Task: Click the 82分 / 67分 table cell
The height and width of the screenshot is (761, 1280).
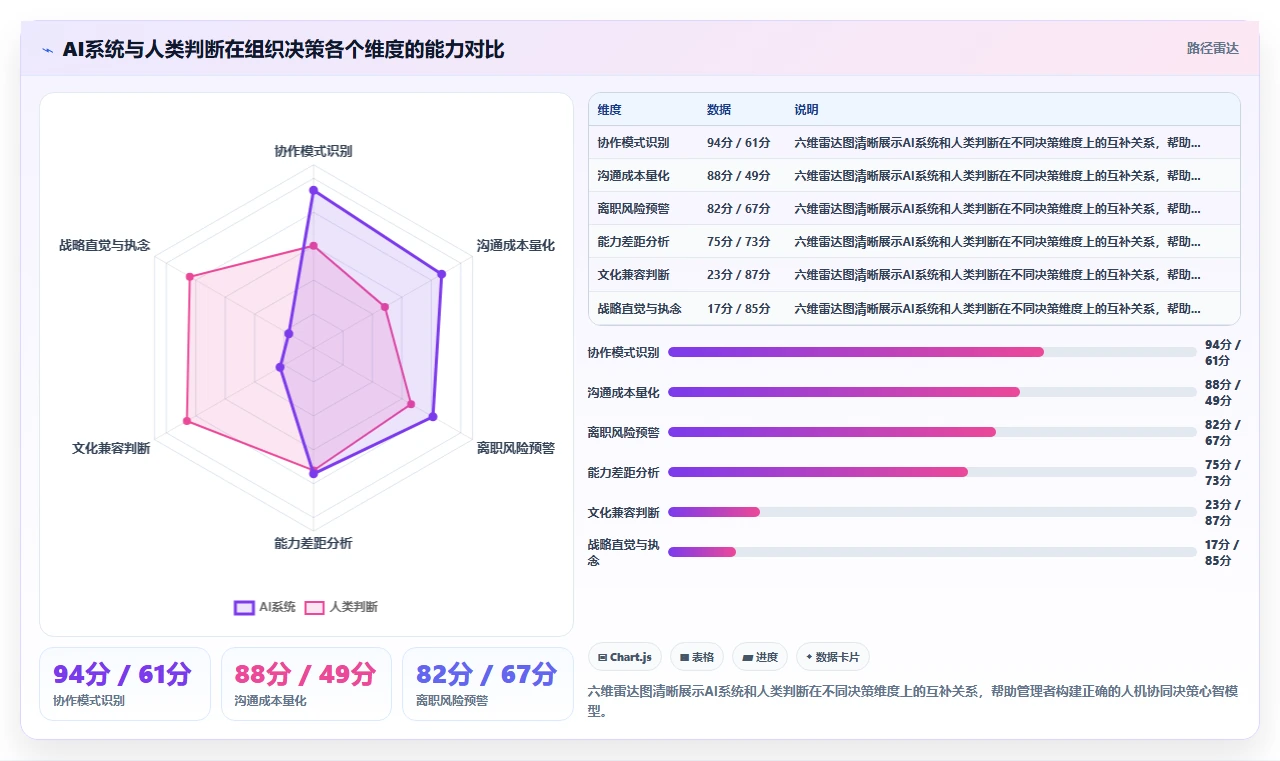Action: (x=739, y=209)
